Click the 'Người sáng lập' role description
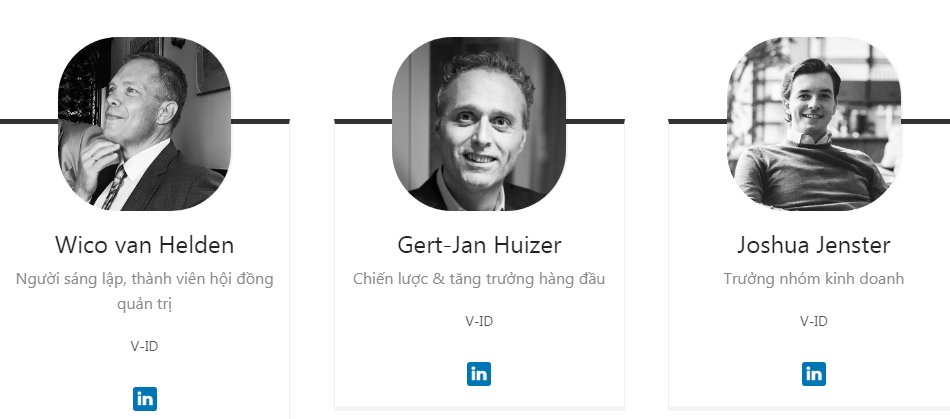Screen dimensions: 950x419 [144, 291]
